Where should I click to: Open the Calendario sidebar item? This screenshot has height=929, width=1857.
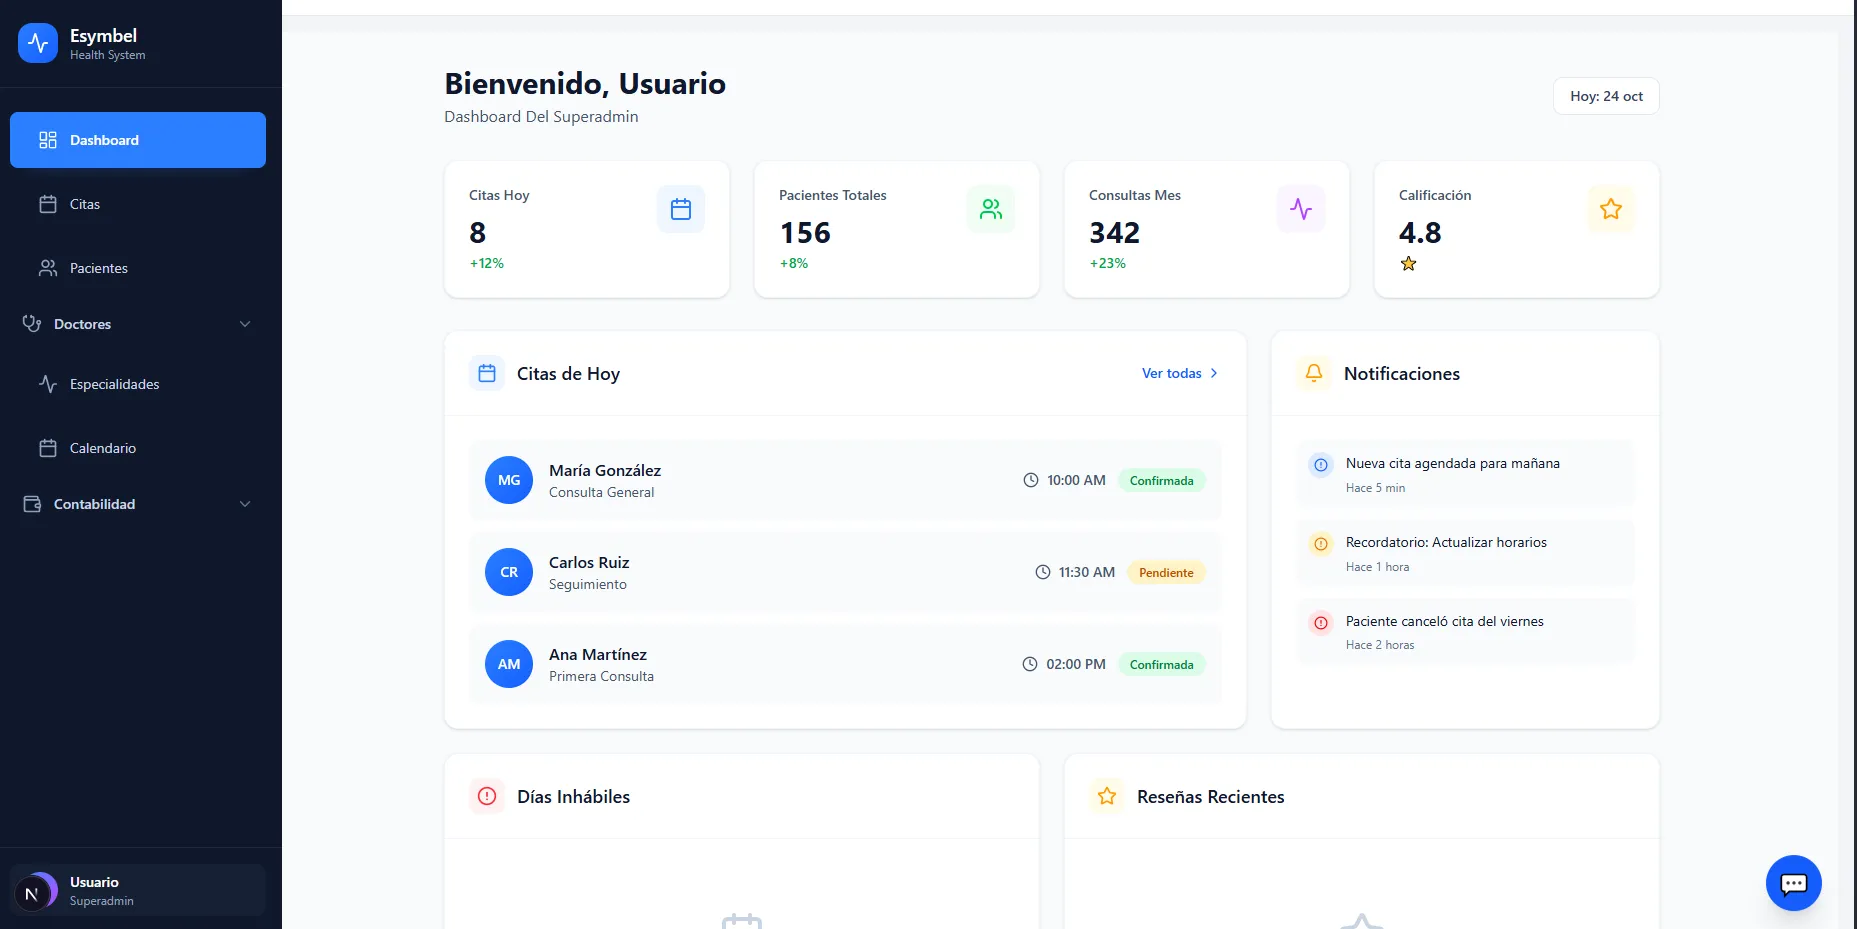pyautogui.click(x=102, y=448)
